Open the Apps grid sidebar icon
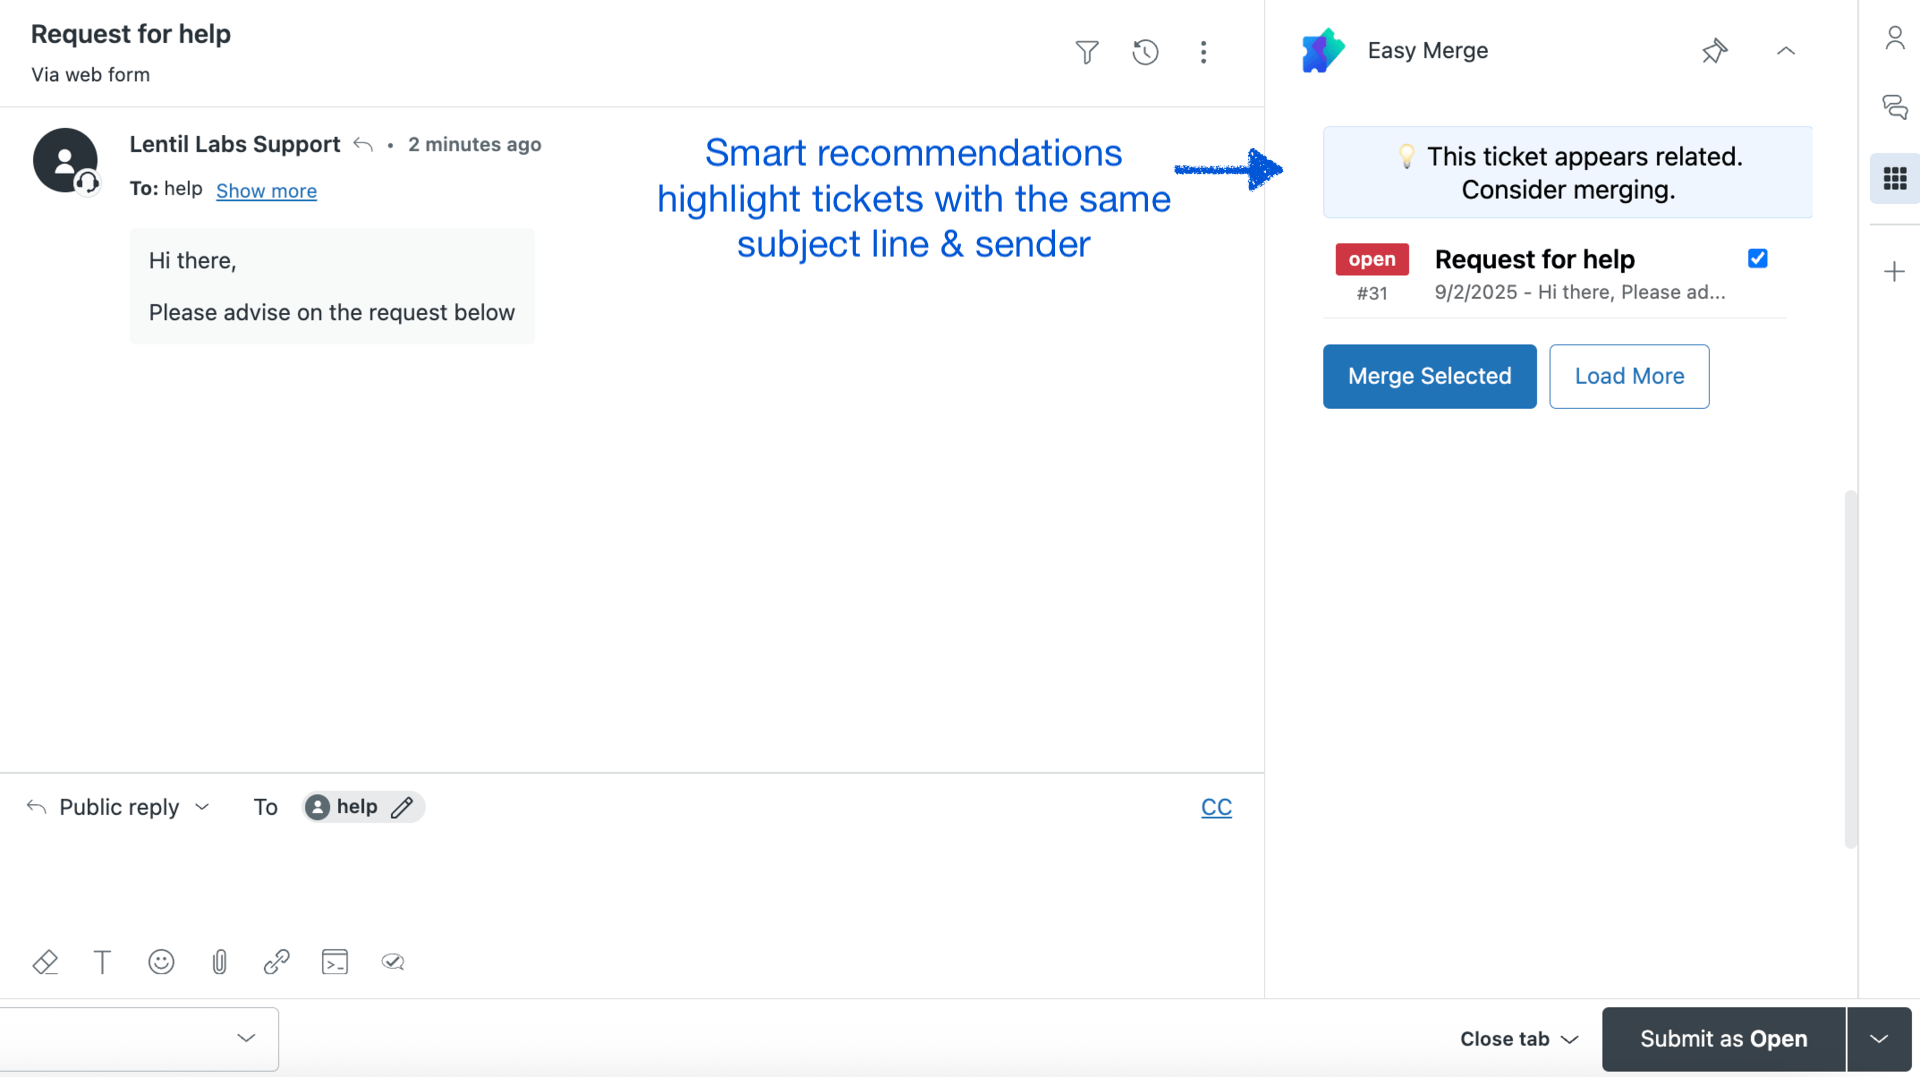Screen dimensions: 1920x1077 (1894, 179)
